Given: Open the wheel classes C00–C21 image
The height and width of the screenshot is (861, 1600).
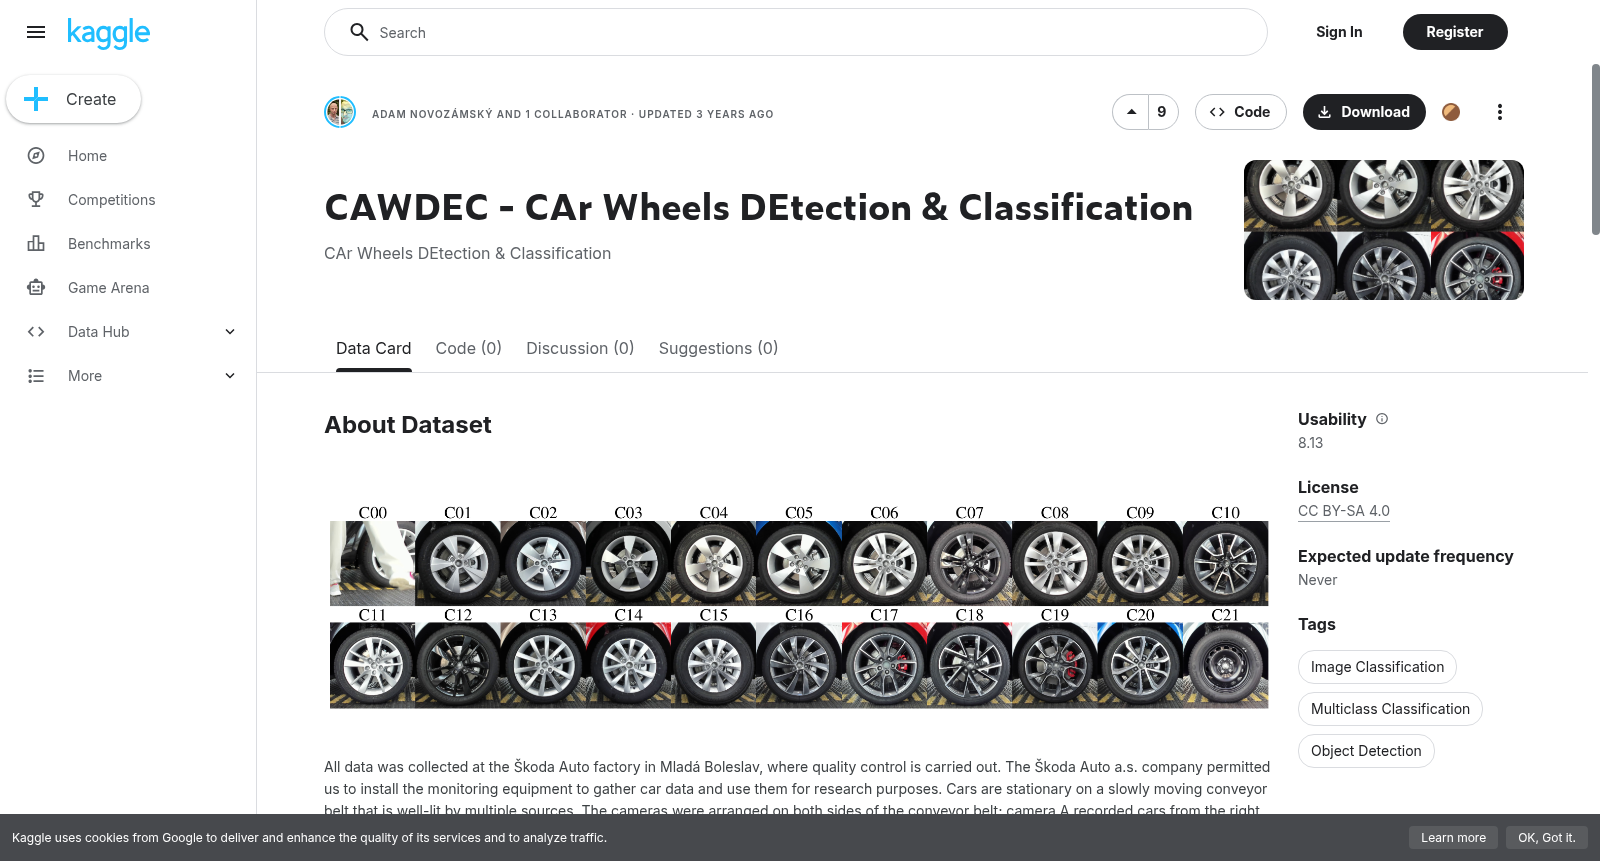Looking at the screenshot, I should (x=799, y=606).
